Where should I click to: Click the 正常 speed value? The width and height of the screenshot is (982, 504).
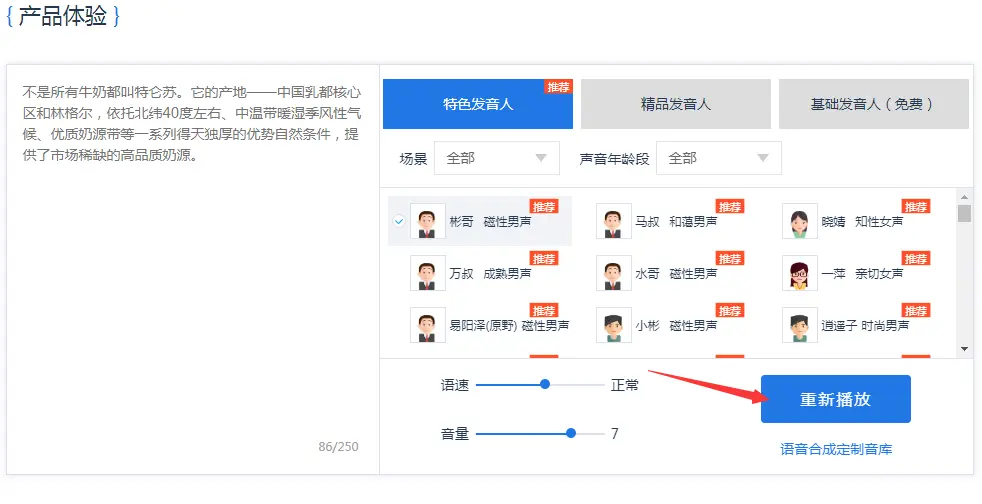[x=624, y=384]
